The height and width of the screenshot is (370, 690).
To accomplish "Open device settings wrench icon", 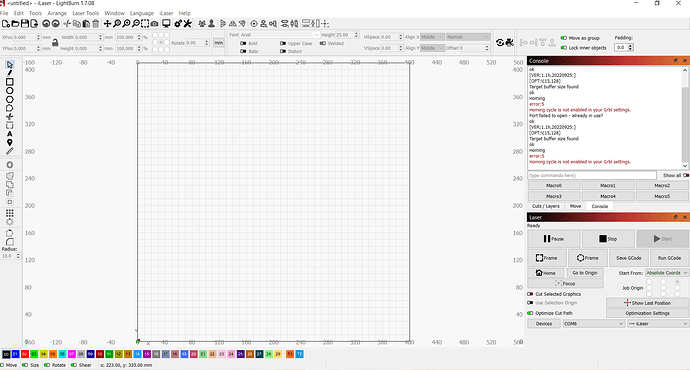I will [x=187, y=24].
